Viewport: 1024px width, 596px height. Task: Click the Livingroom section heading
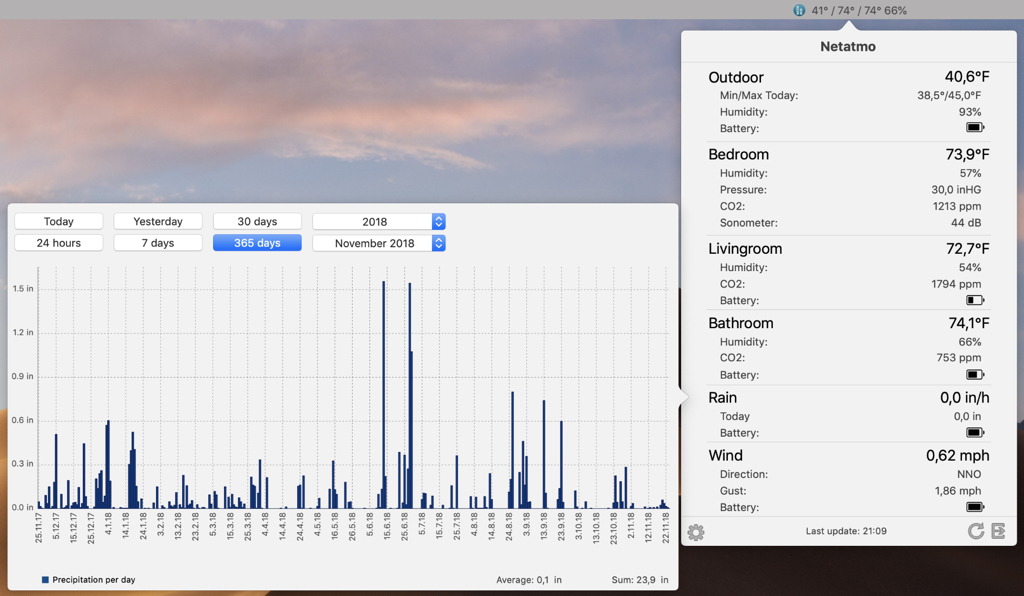[x=745, y=249]
